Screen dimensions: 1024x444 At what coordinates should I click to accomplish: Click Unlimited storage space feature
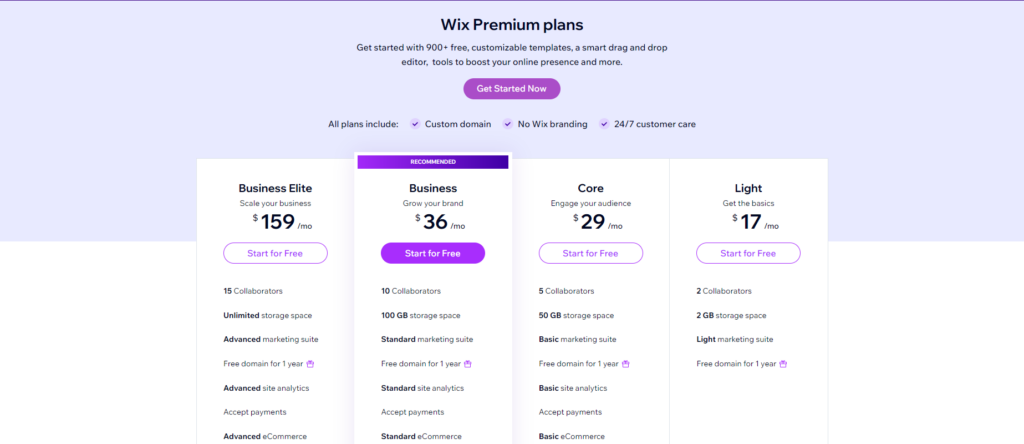coord(268,315)
